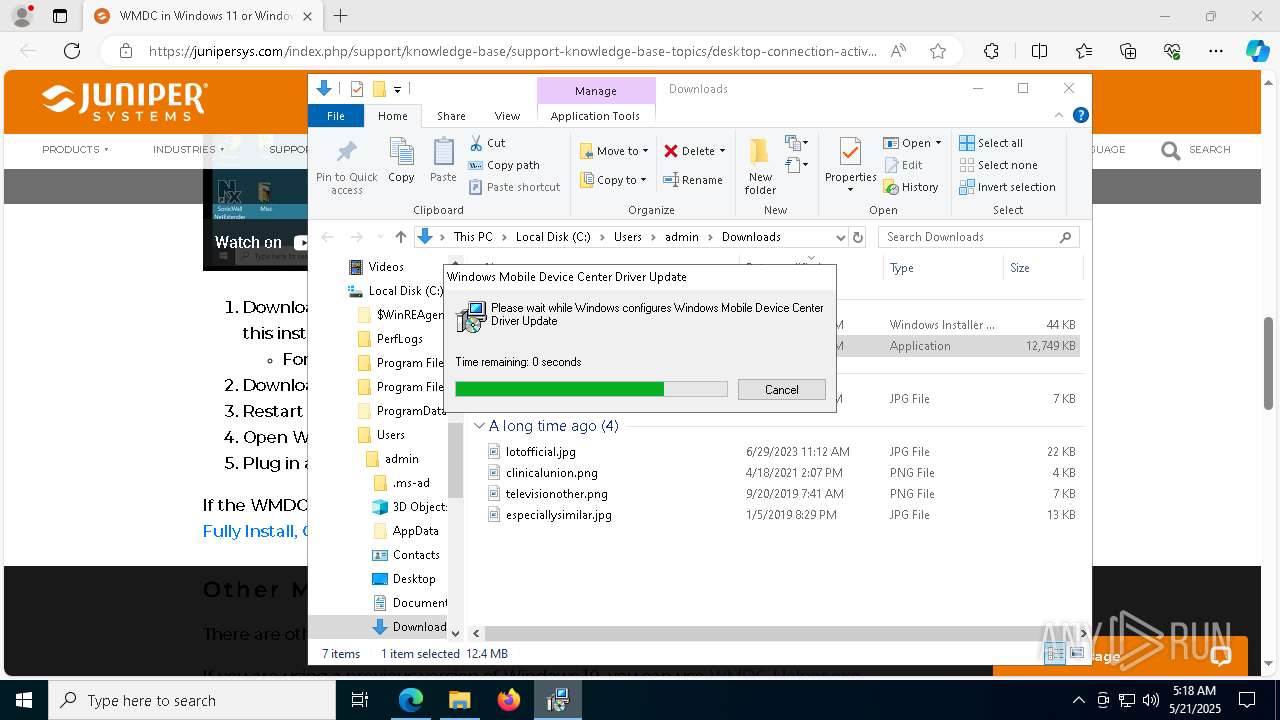Click Invert selection in ribbon

tap(1007, 187)
